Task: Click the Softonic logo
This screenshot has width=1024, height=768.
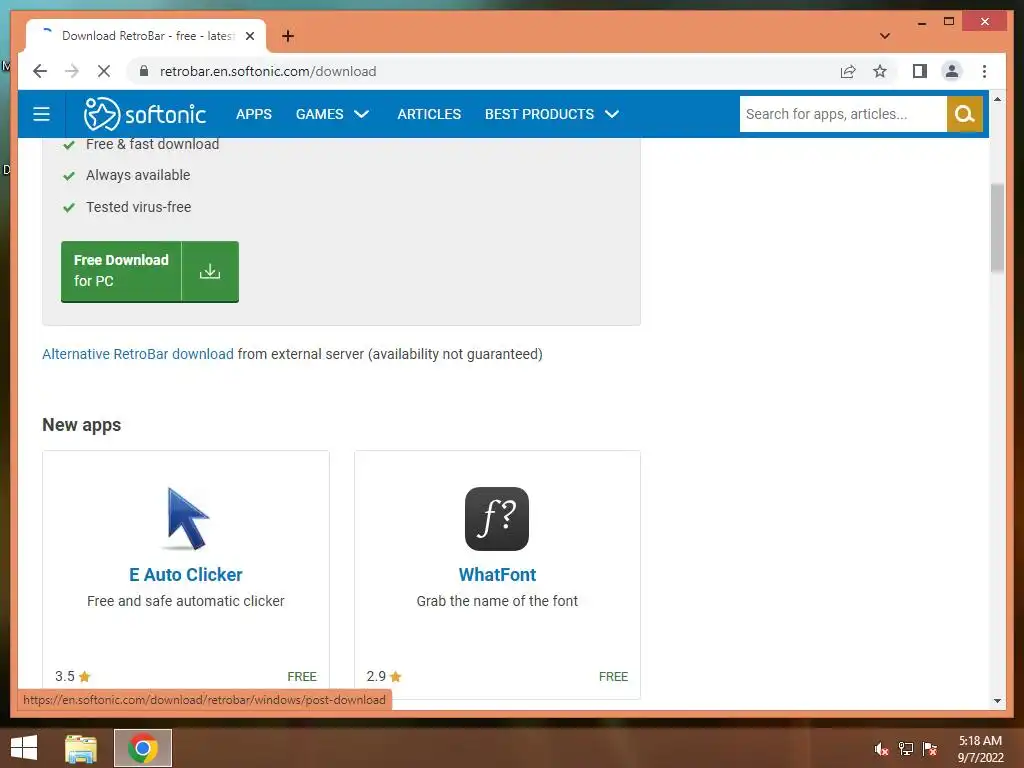Action: pyautogui.click(x=144, y=114)
